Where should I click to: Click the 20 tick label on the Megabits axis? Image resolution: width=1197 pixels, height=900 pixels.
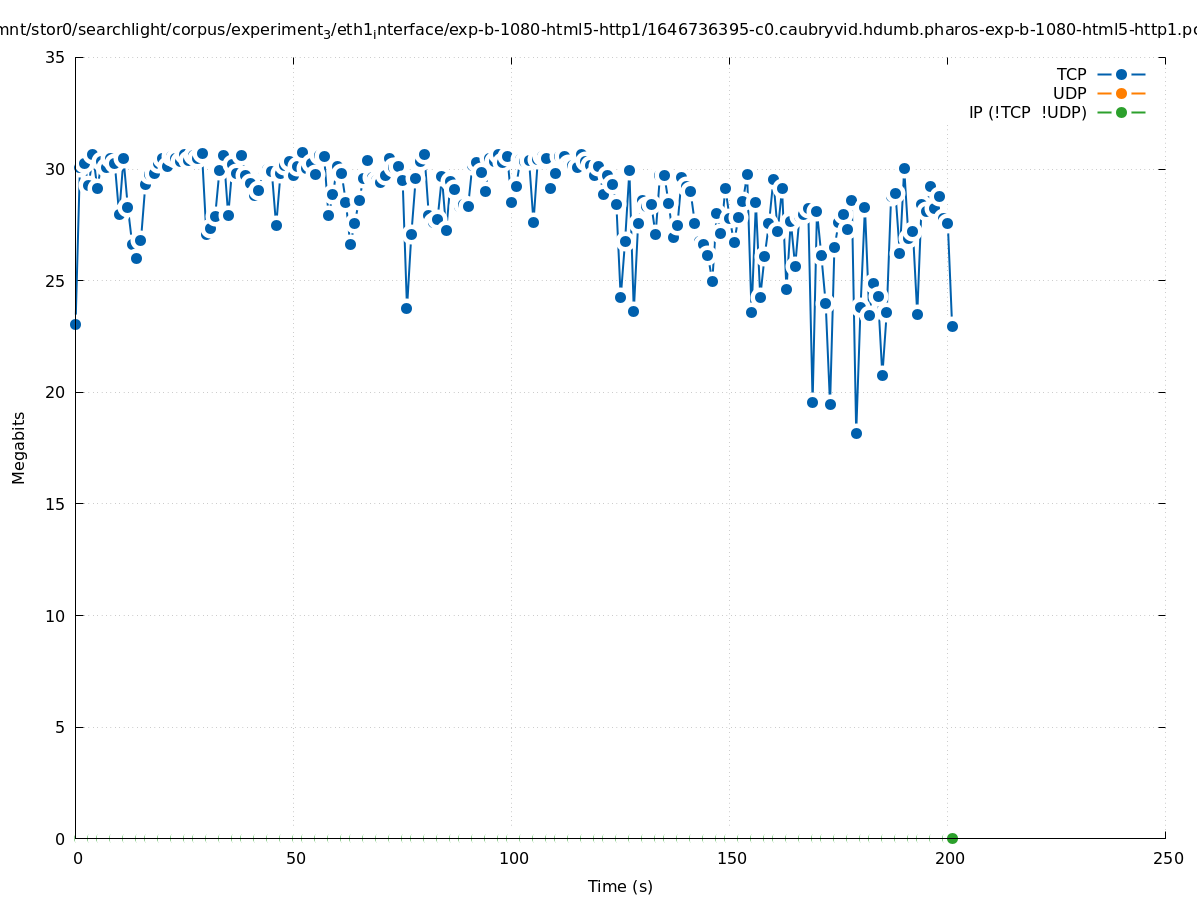point(55,392)
